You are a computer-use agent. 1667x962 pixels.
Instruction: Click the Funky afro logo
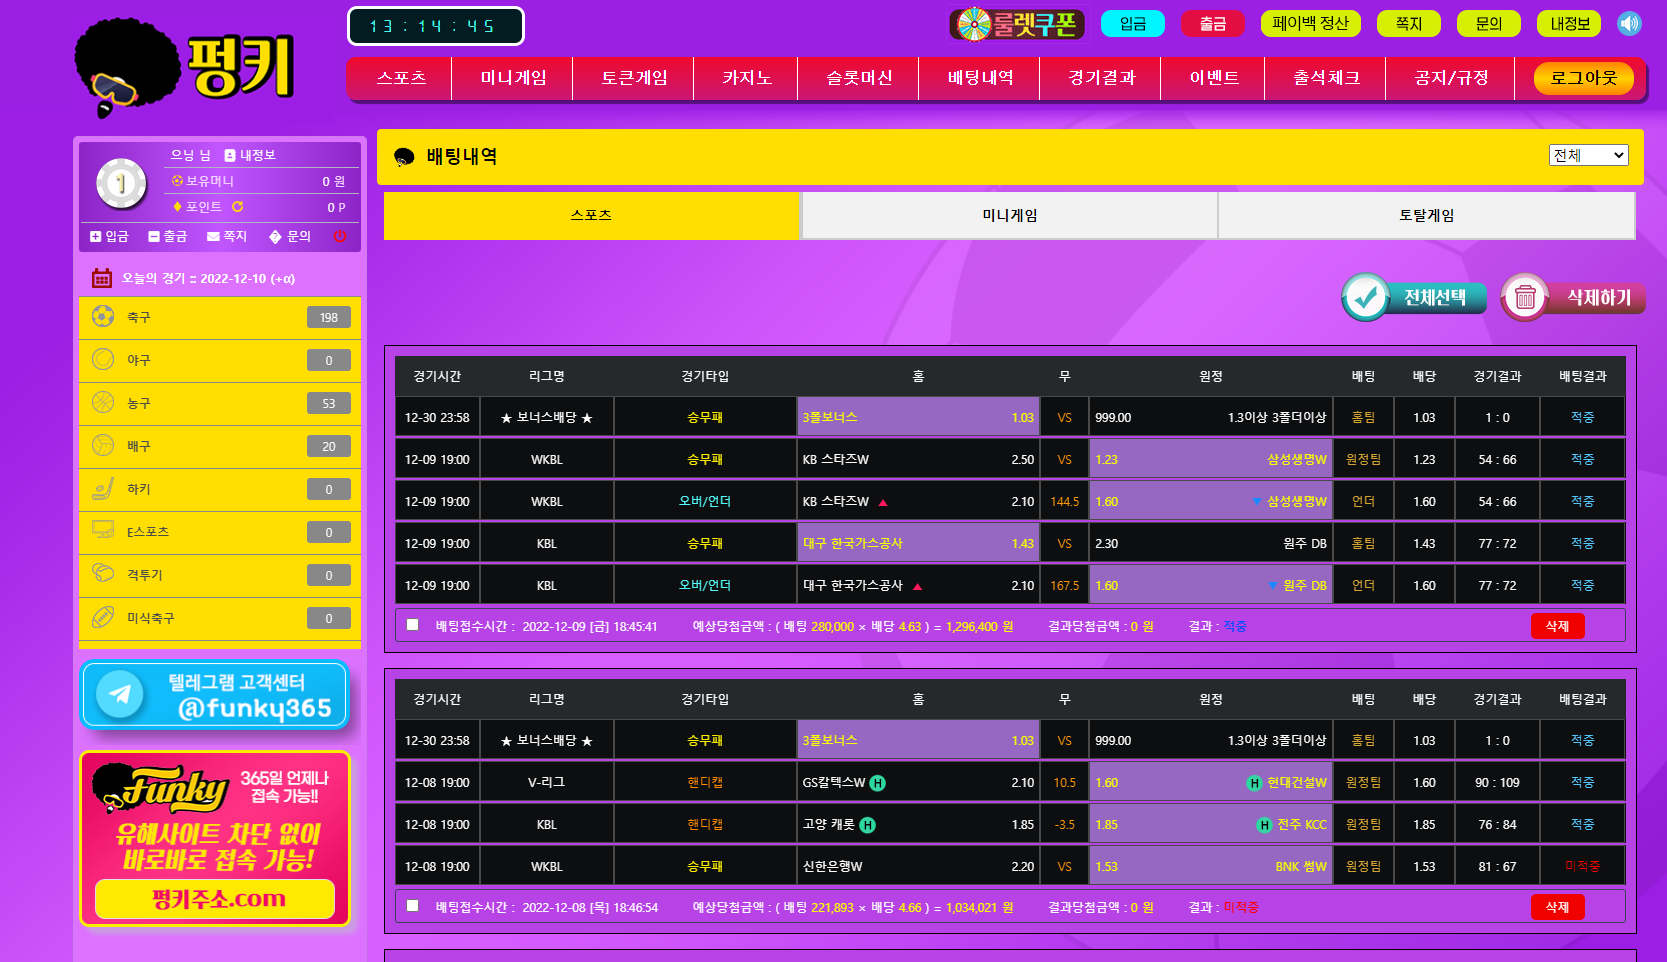click(184, 67)
